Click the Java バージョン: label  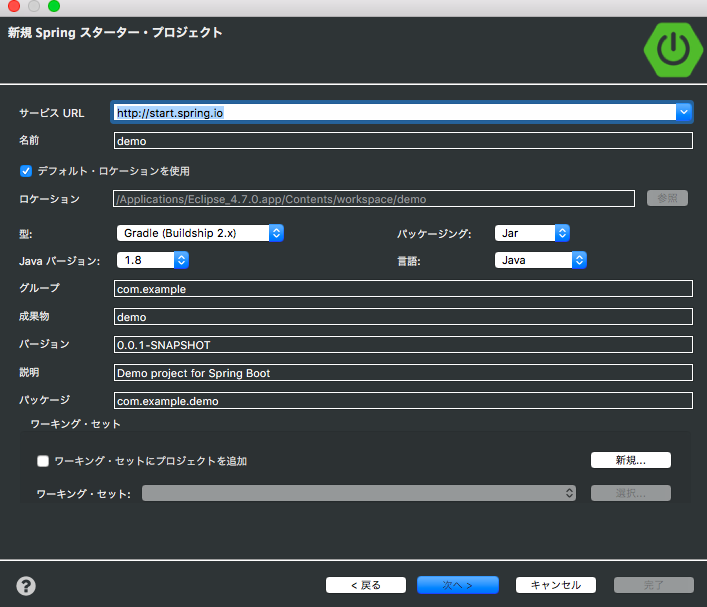pos(60,261)
